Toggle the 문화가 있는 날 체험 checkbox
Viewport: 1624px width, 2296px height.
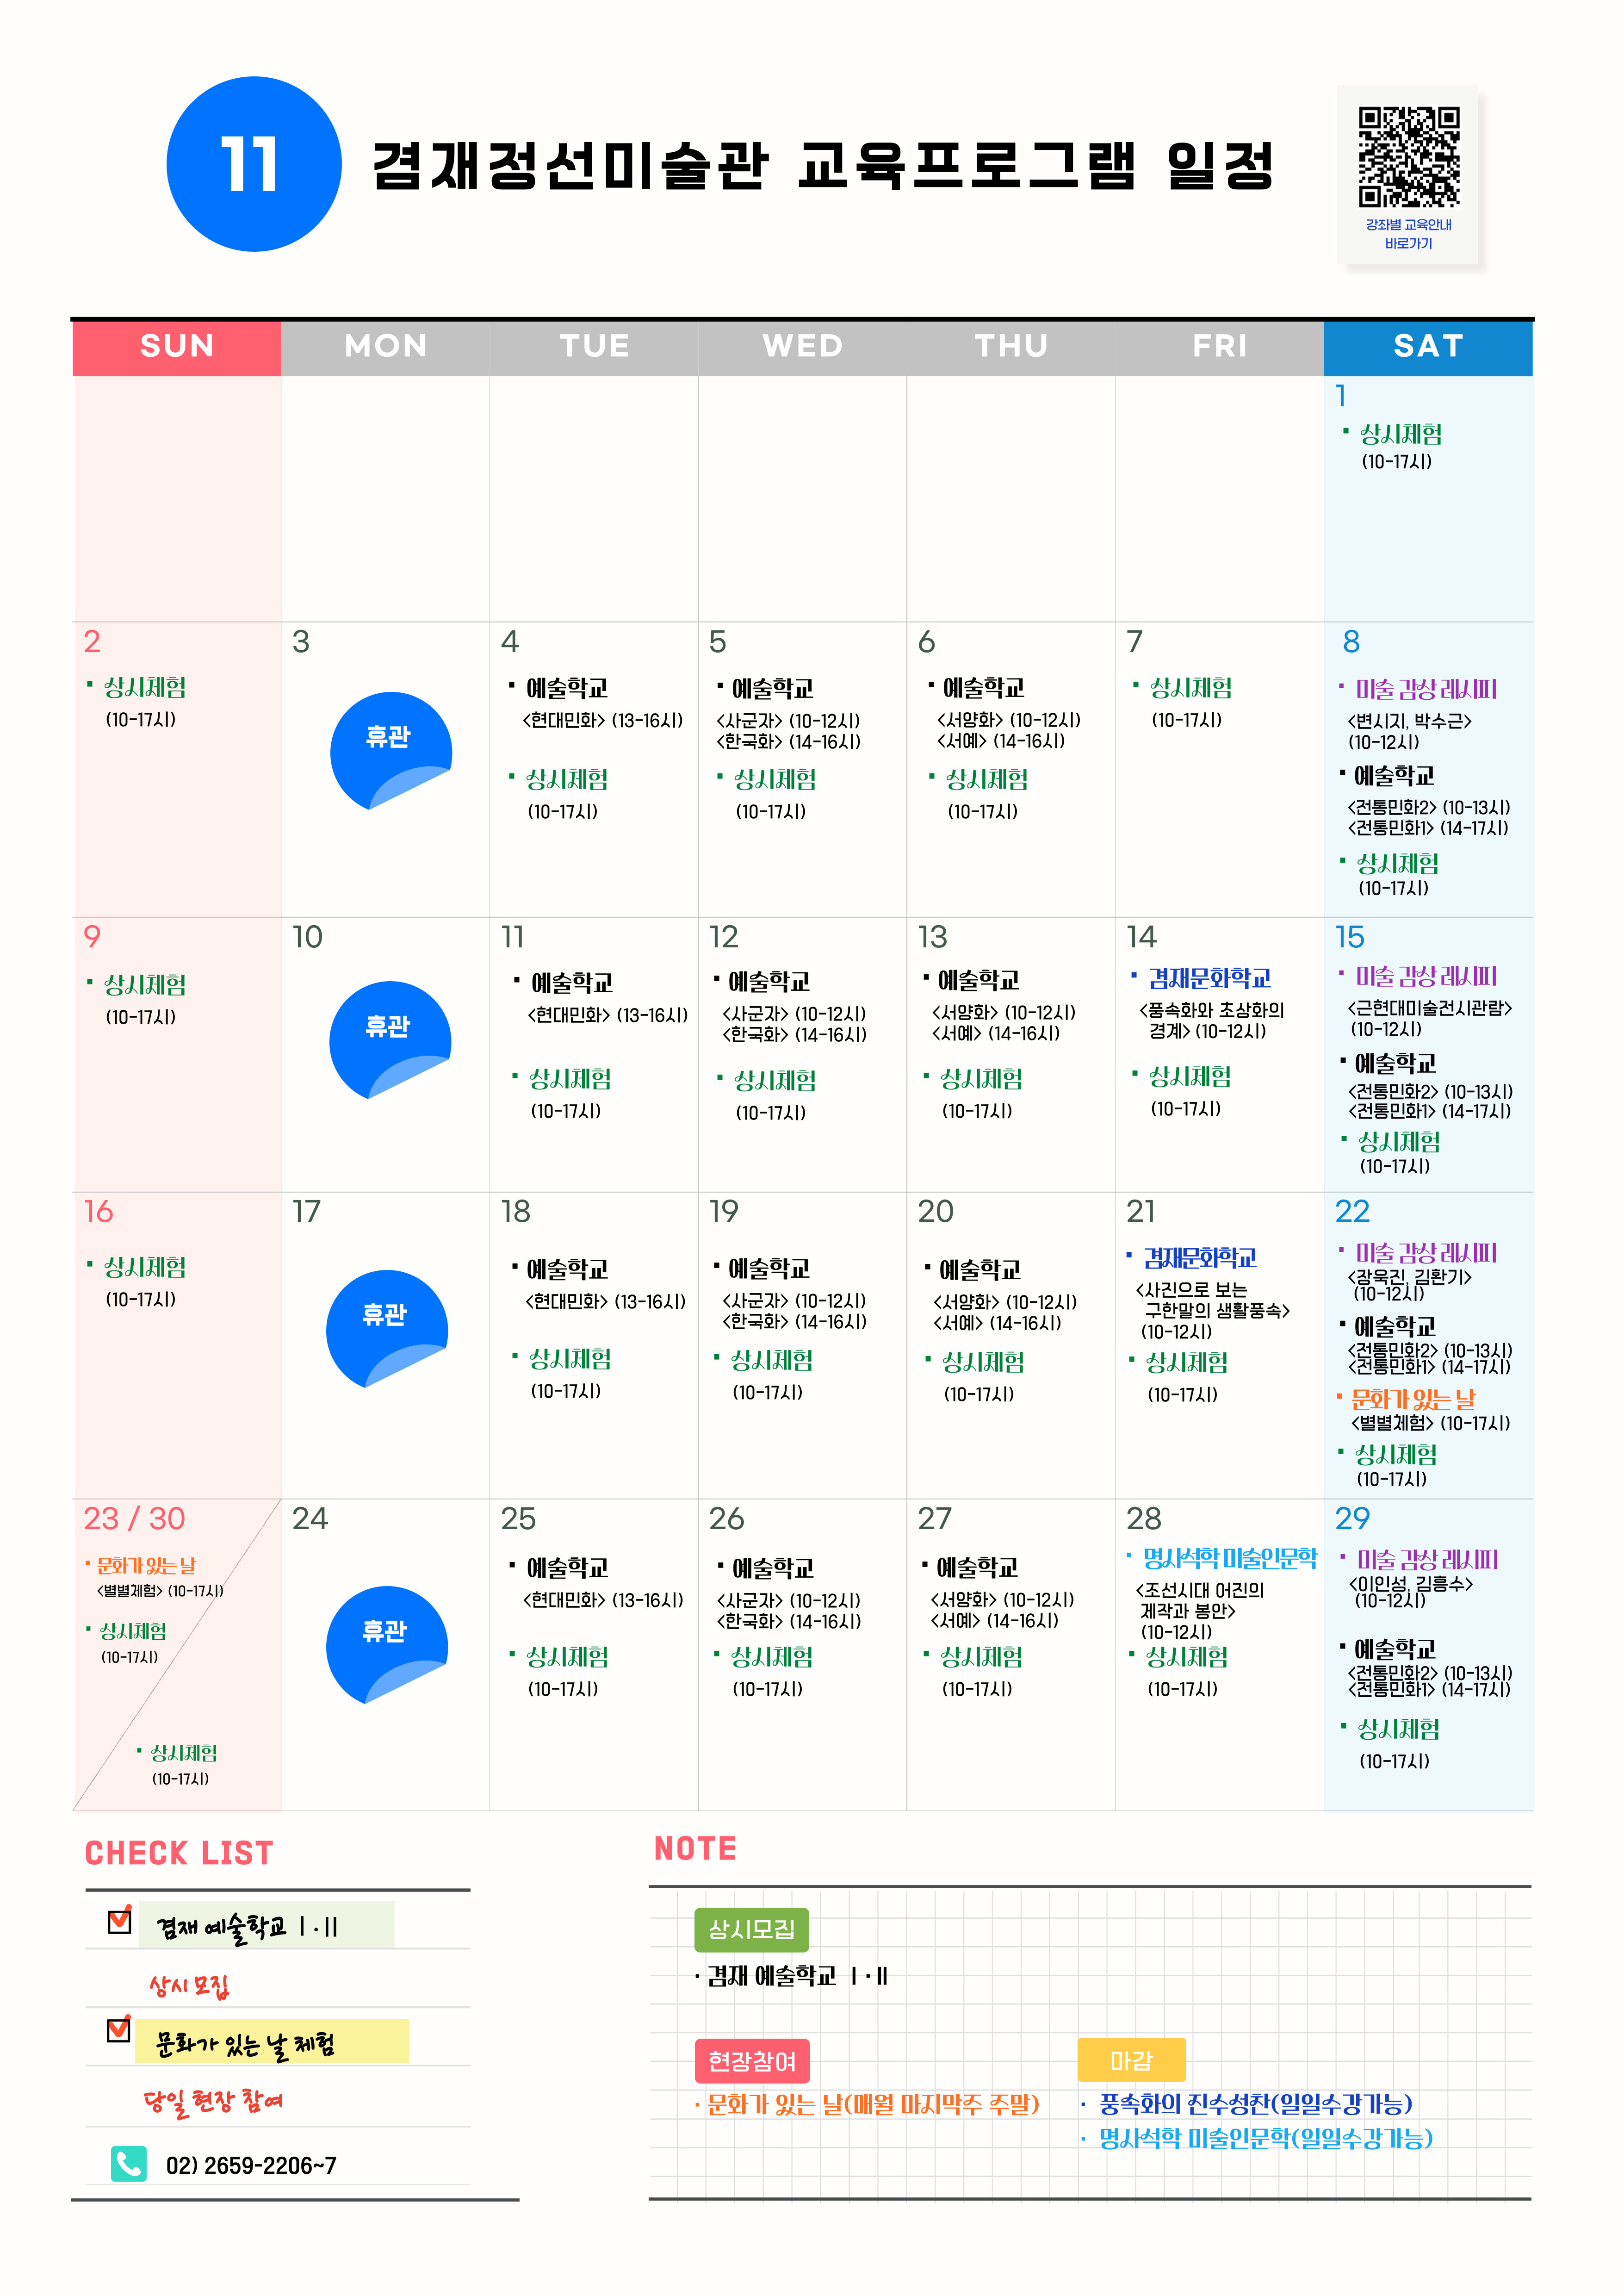118,2030
